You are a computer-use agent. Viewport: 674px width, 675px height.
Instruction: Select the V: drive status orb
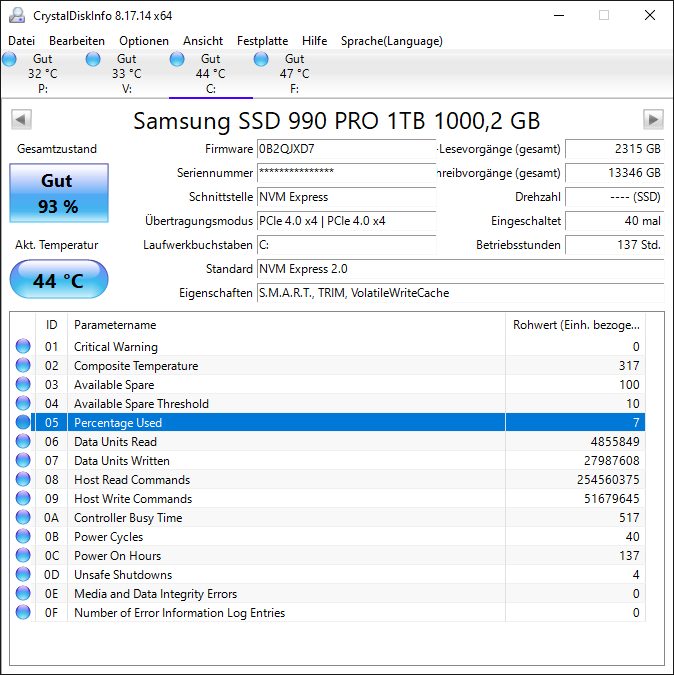93,59
